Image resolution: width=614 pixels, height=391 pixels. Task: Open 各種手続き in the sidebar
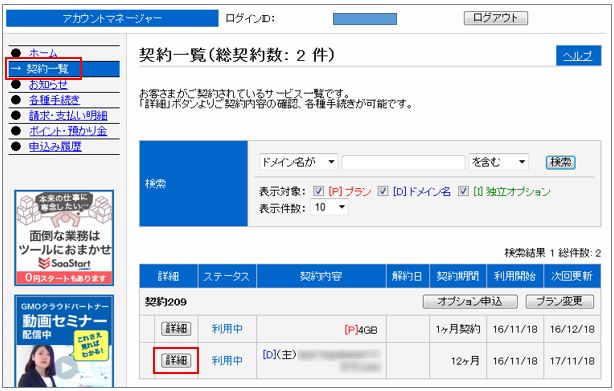tap(54, 100)
